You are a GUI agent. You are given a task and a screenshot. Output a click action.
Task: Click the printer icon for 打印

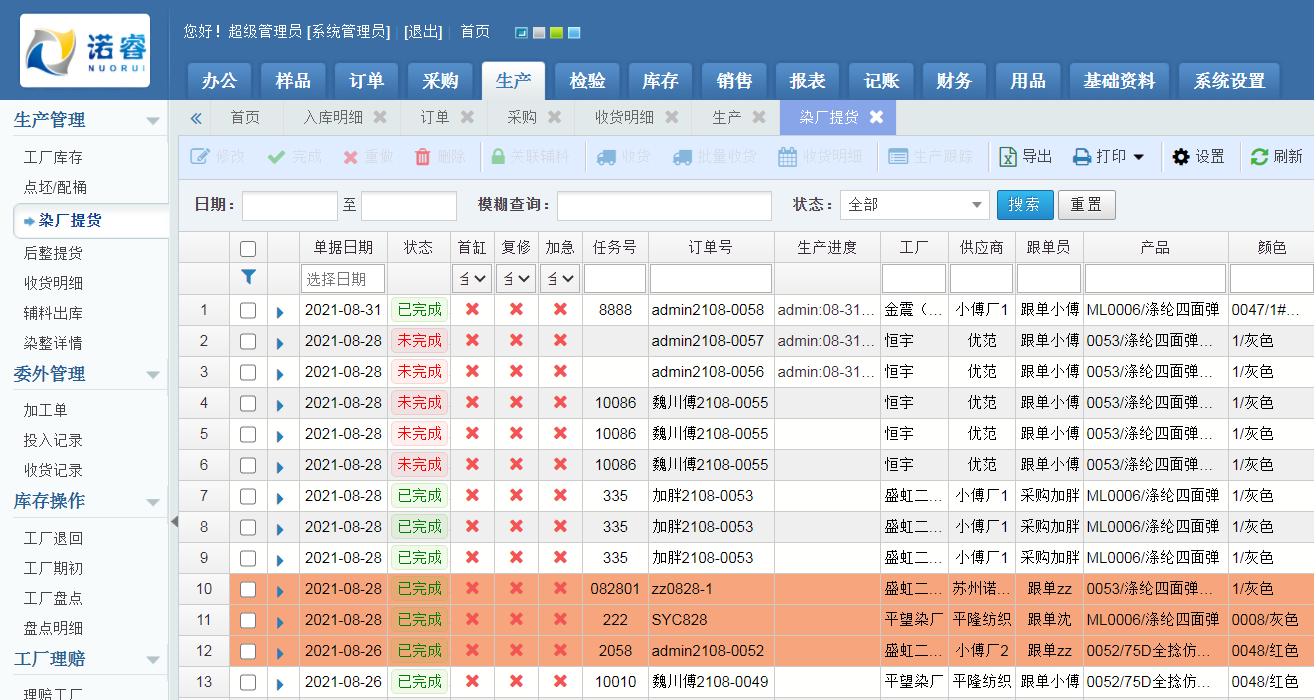tap(1081, 157)
